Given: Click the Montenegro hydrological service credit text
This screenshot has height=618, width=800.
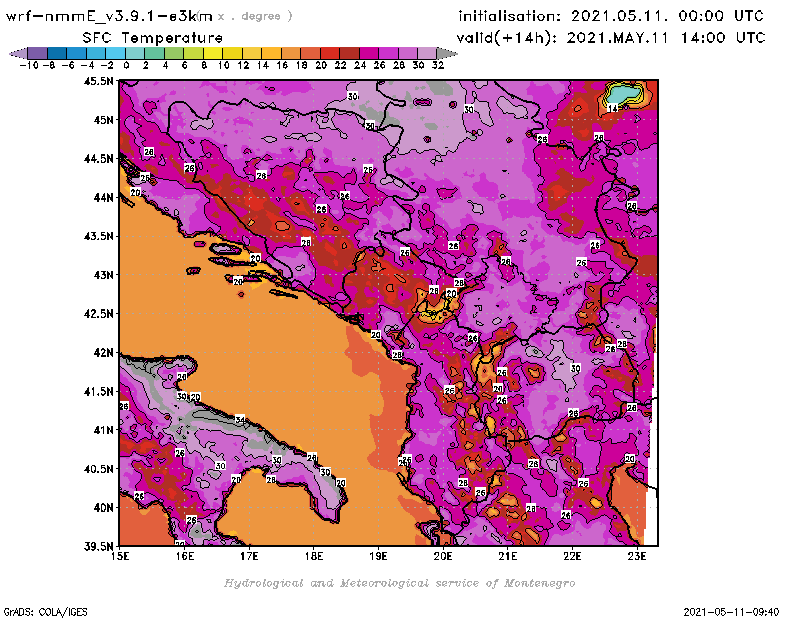Looking at the screenshot, I should [x=399, y=583].
